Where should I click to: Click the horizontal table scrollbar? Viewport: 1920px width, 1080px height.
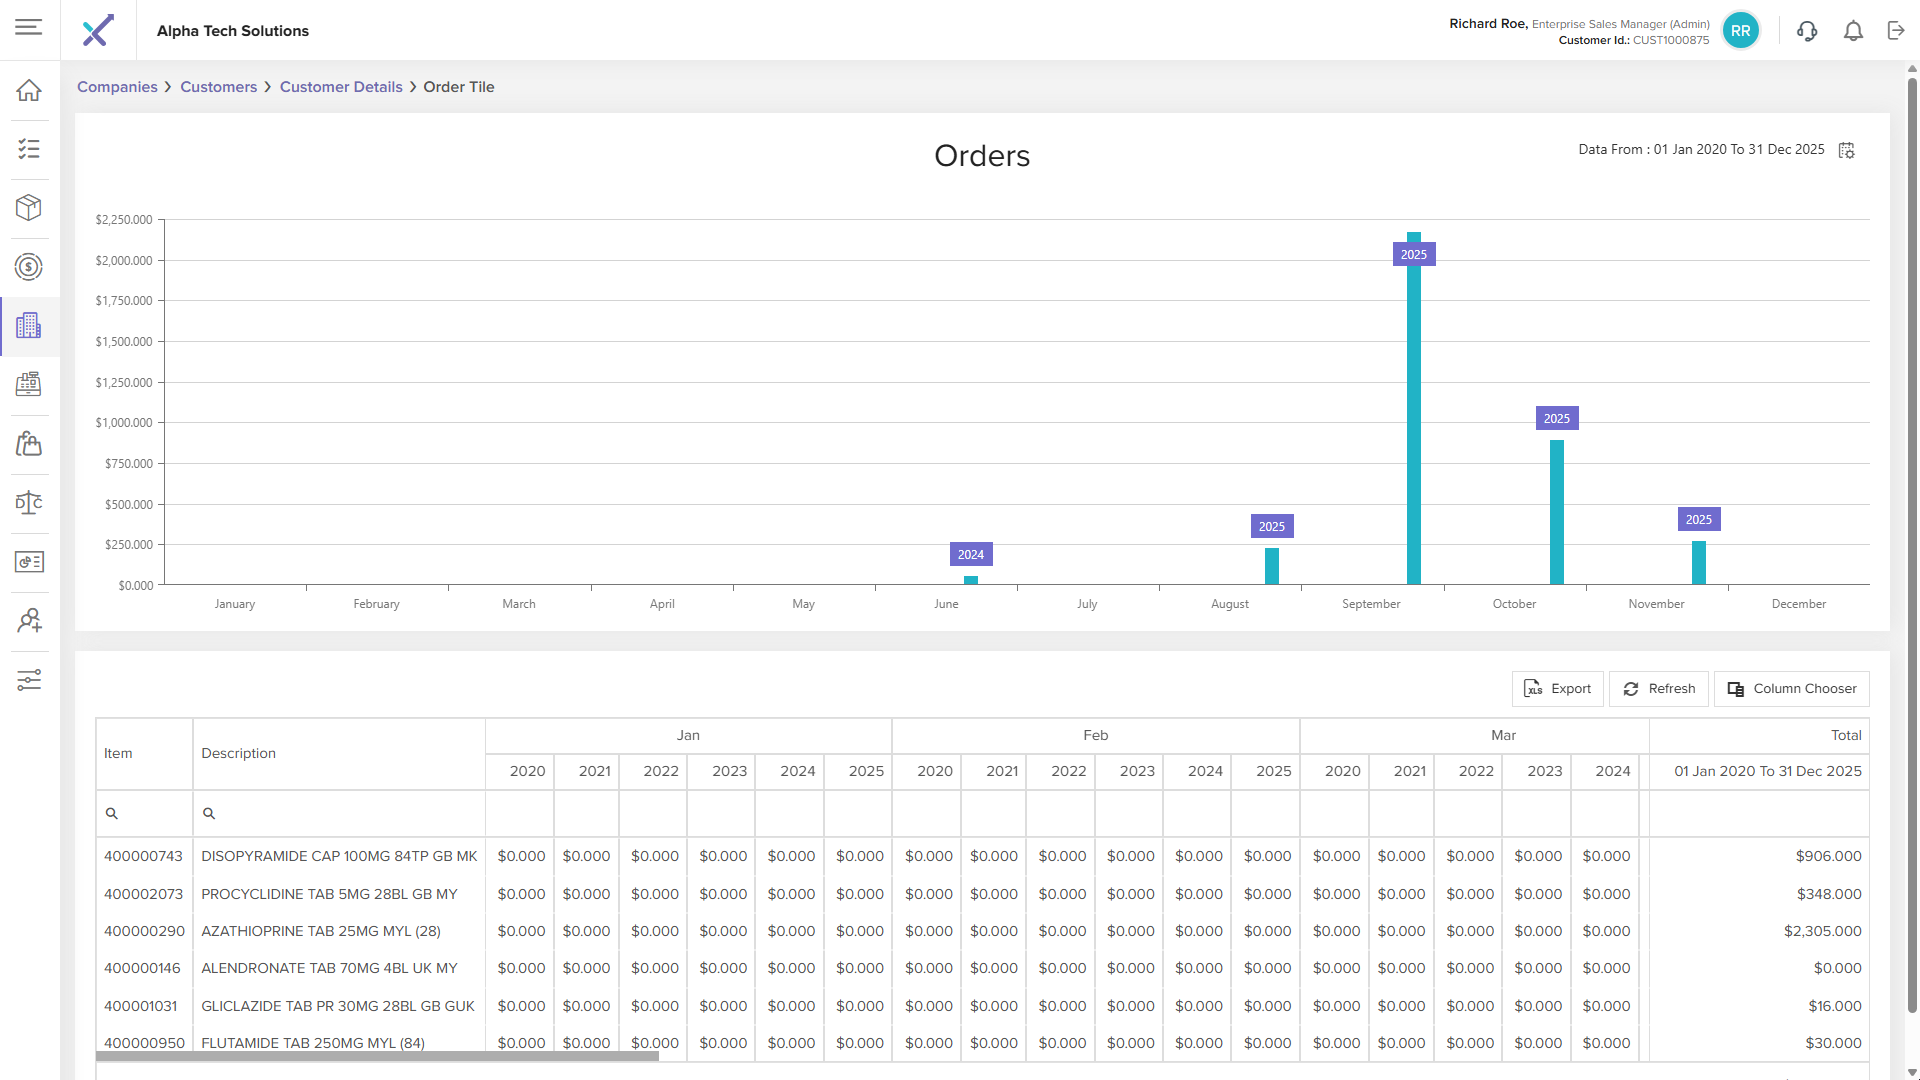(x=377, y=1056)
